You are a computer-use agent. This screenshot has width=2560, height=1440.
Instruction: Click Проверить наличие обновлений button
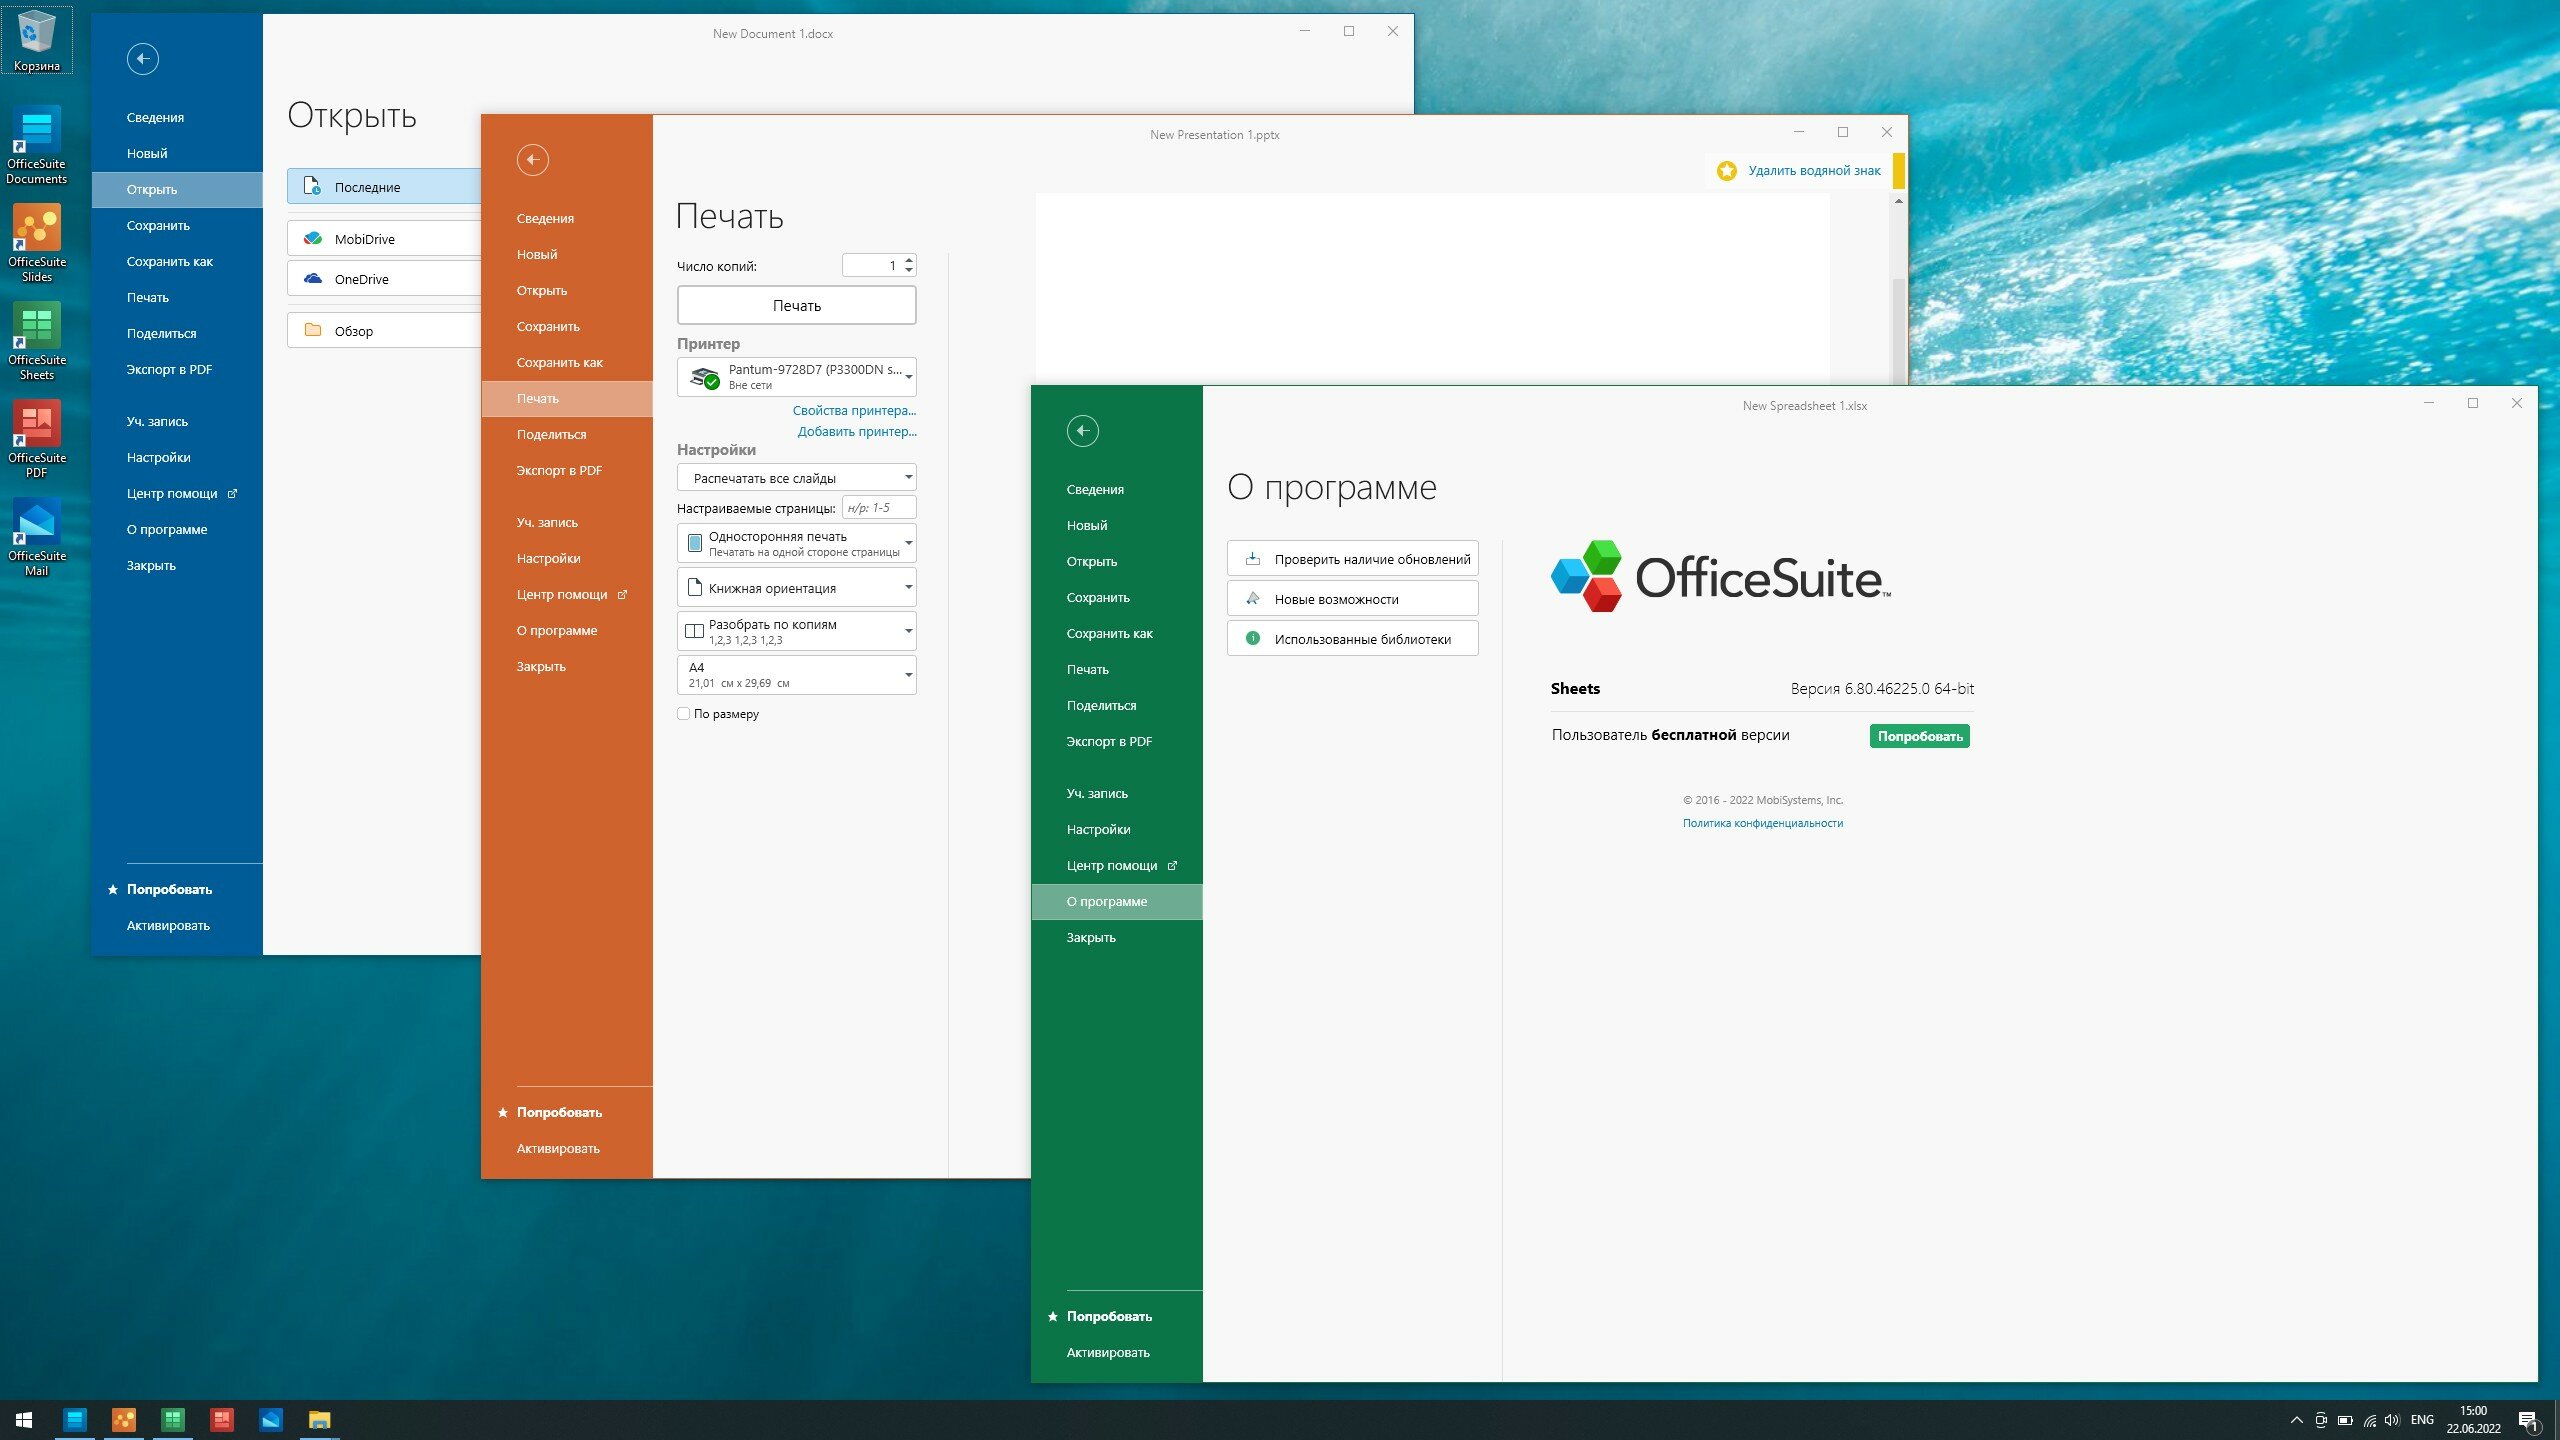click(1353, 559)
